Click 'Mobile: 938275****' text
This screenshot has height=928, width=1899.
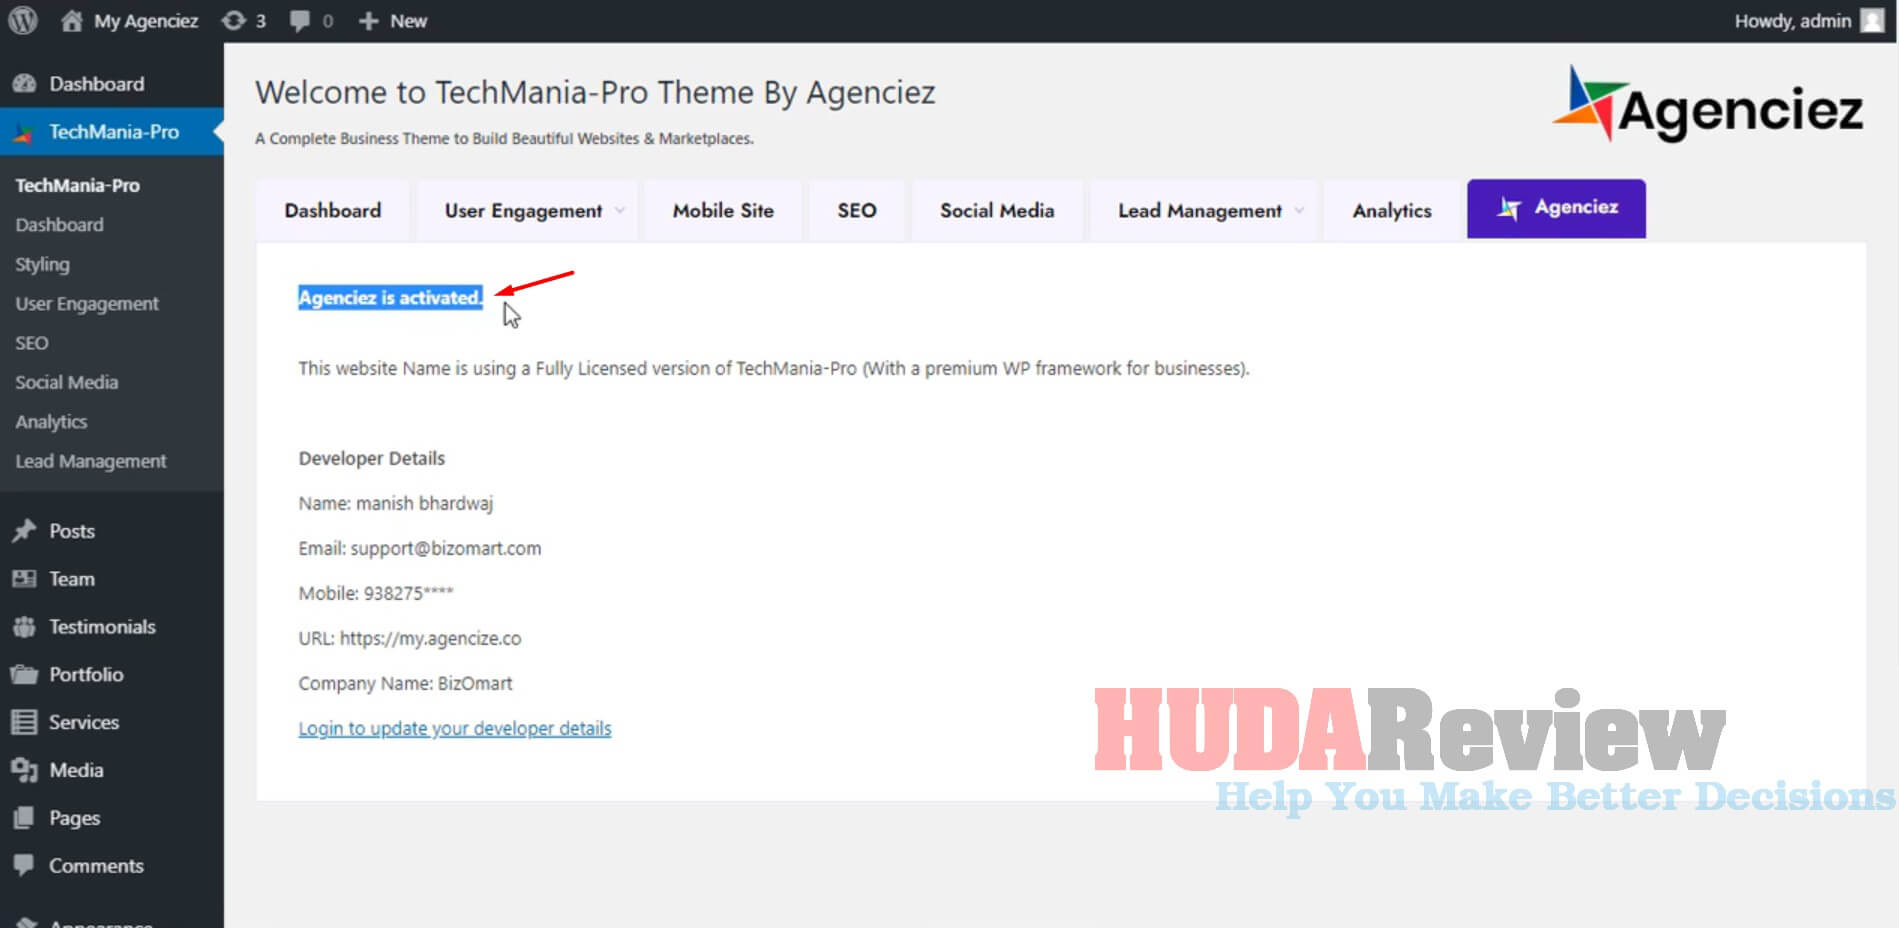376,593
